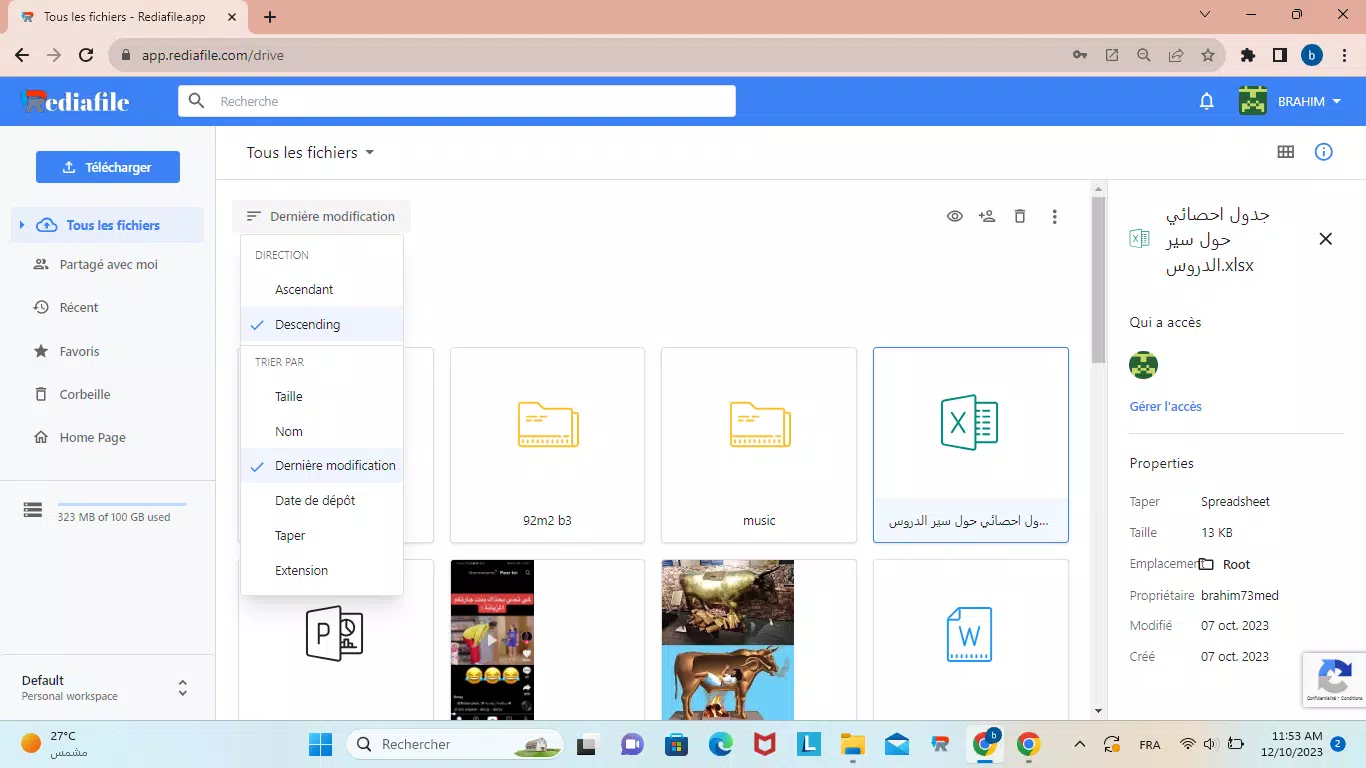Sort files by Taille
1366x768 pixels.
288,396
